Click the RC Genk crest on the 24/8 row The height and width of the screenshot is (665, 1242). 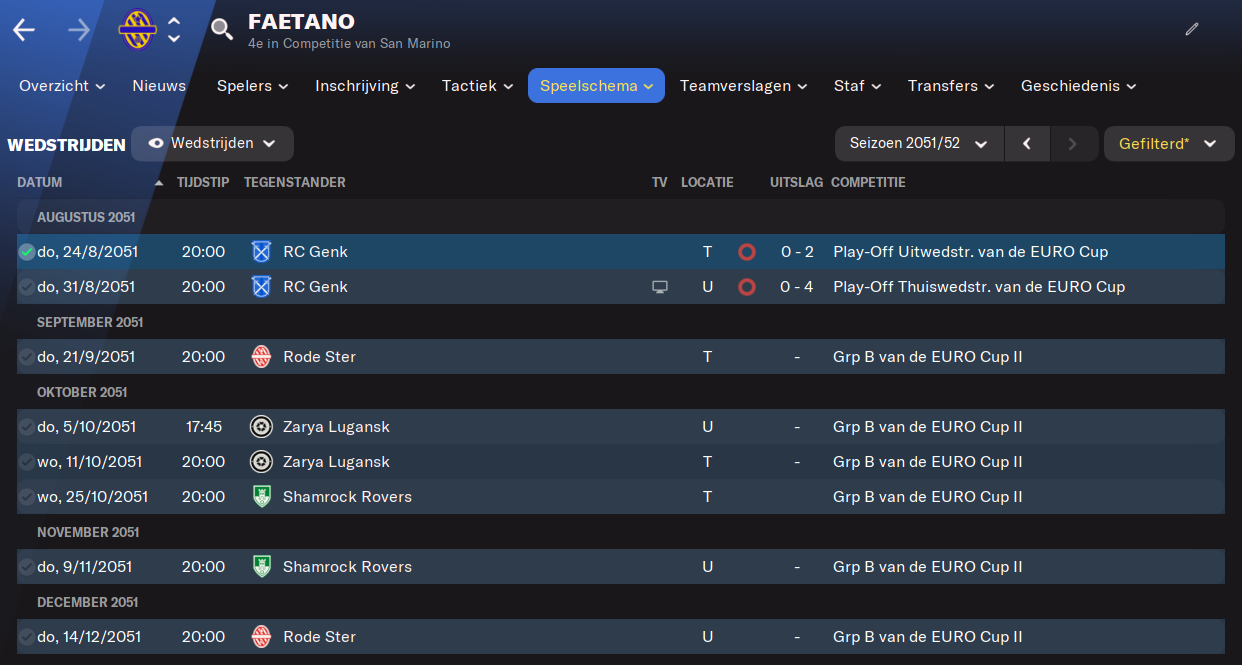261,252
